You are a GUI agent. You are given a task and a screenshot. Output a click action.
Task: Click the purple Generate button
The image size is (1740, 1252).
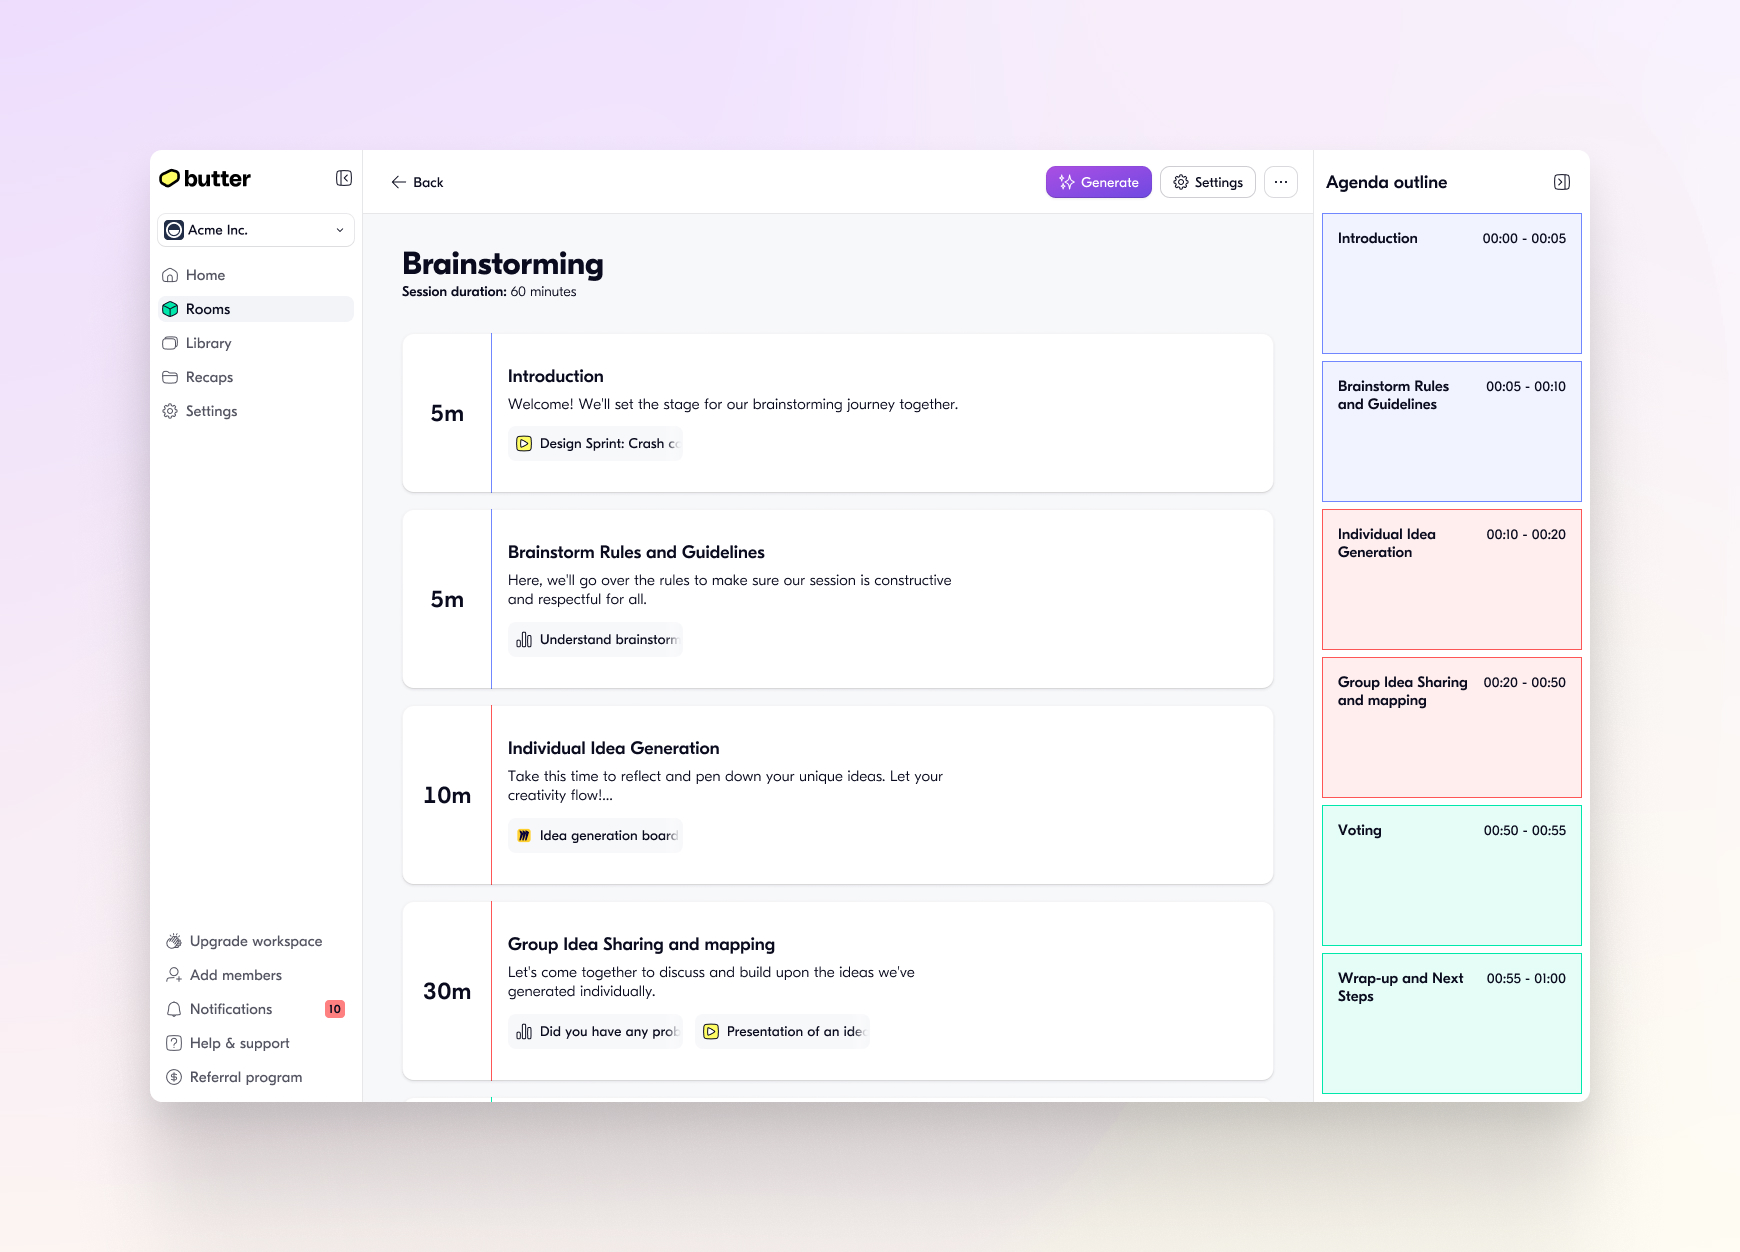coord(1098,182)
